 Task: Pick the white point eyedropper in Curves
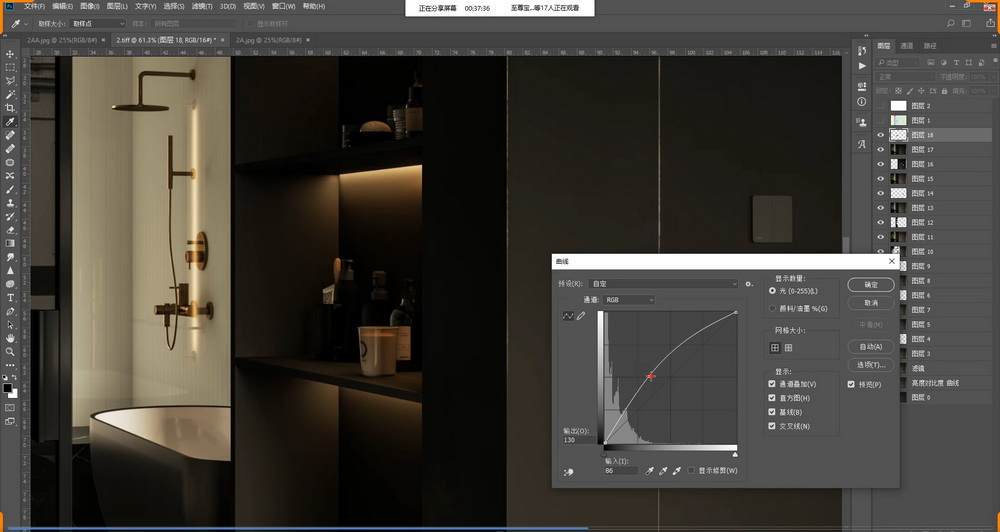tap(677, 471)
